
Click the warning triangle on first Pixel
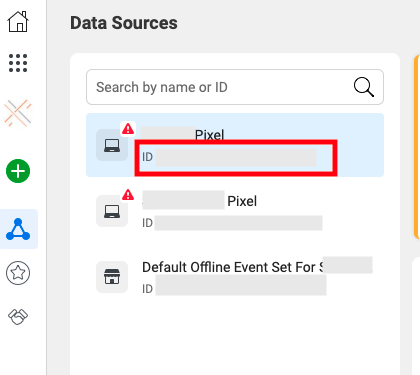(128, 129)
